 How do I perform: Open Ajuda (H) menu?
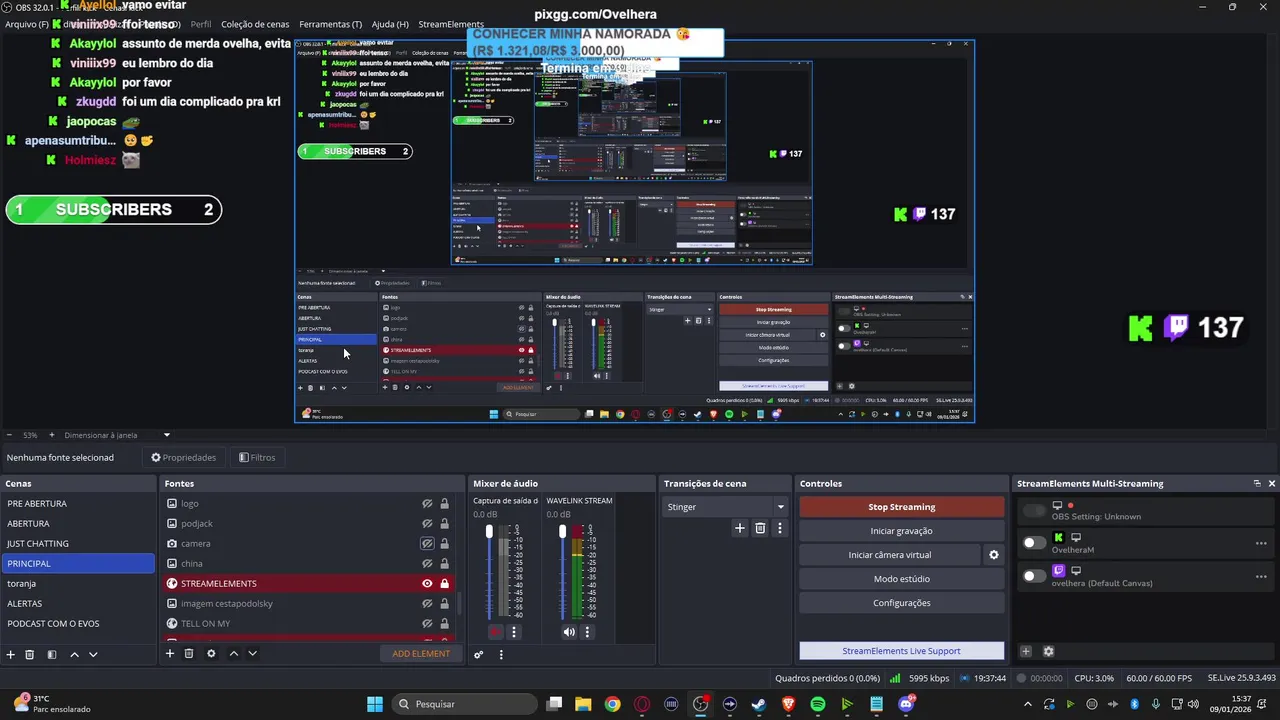coord(390,24)
